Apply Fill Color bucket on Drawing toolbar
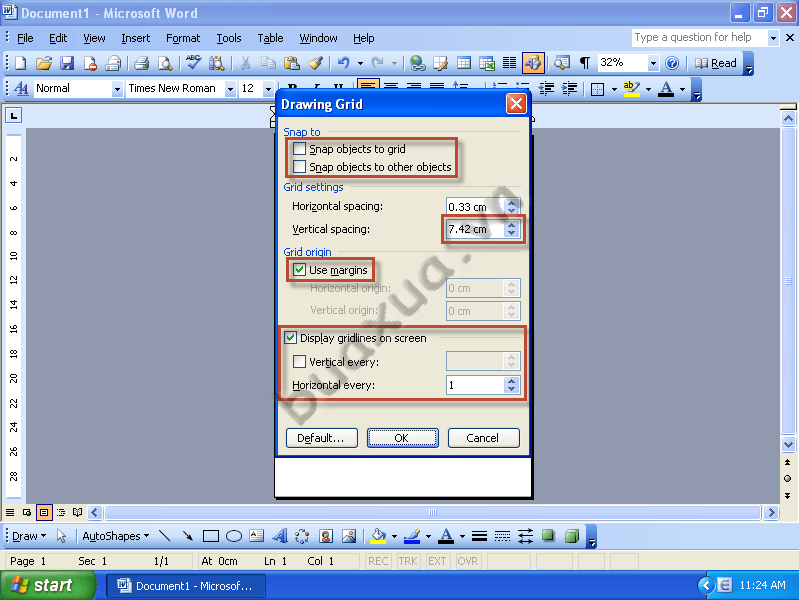This screenshot has height=600, width=799. click(x=378, y=536)
